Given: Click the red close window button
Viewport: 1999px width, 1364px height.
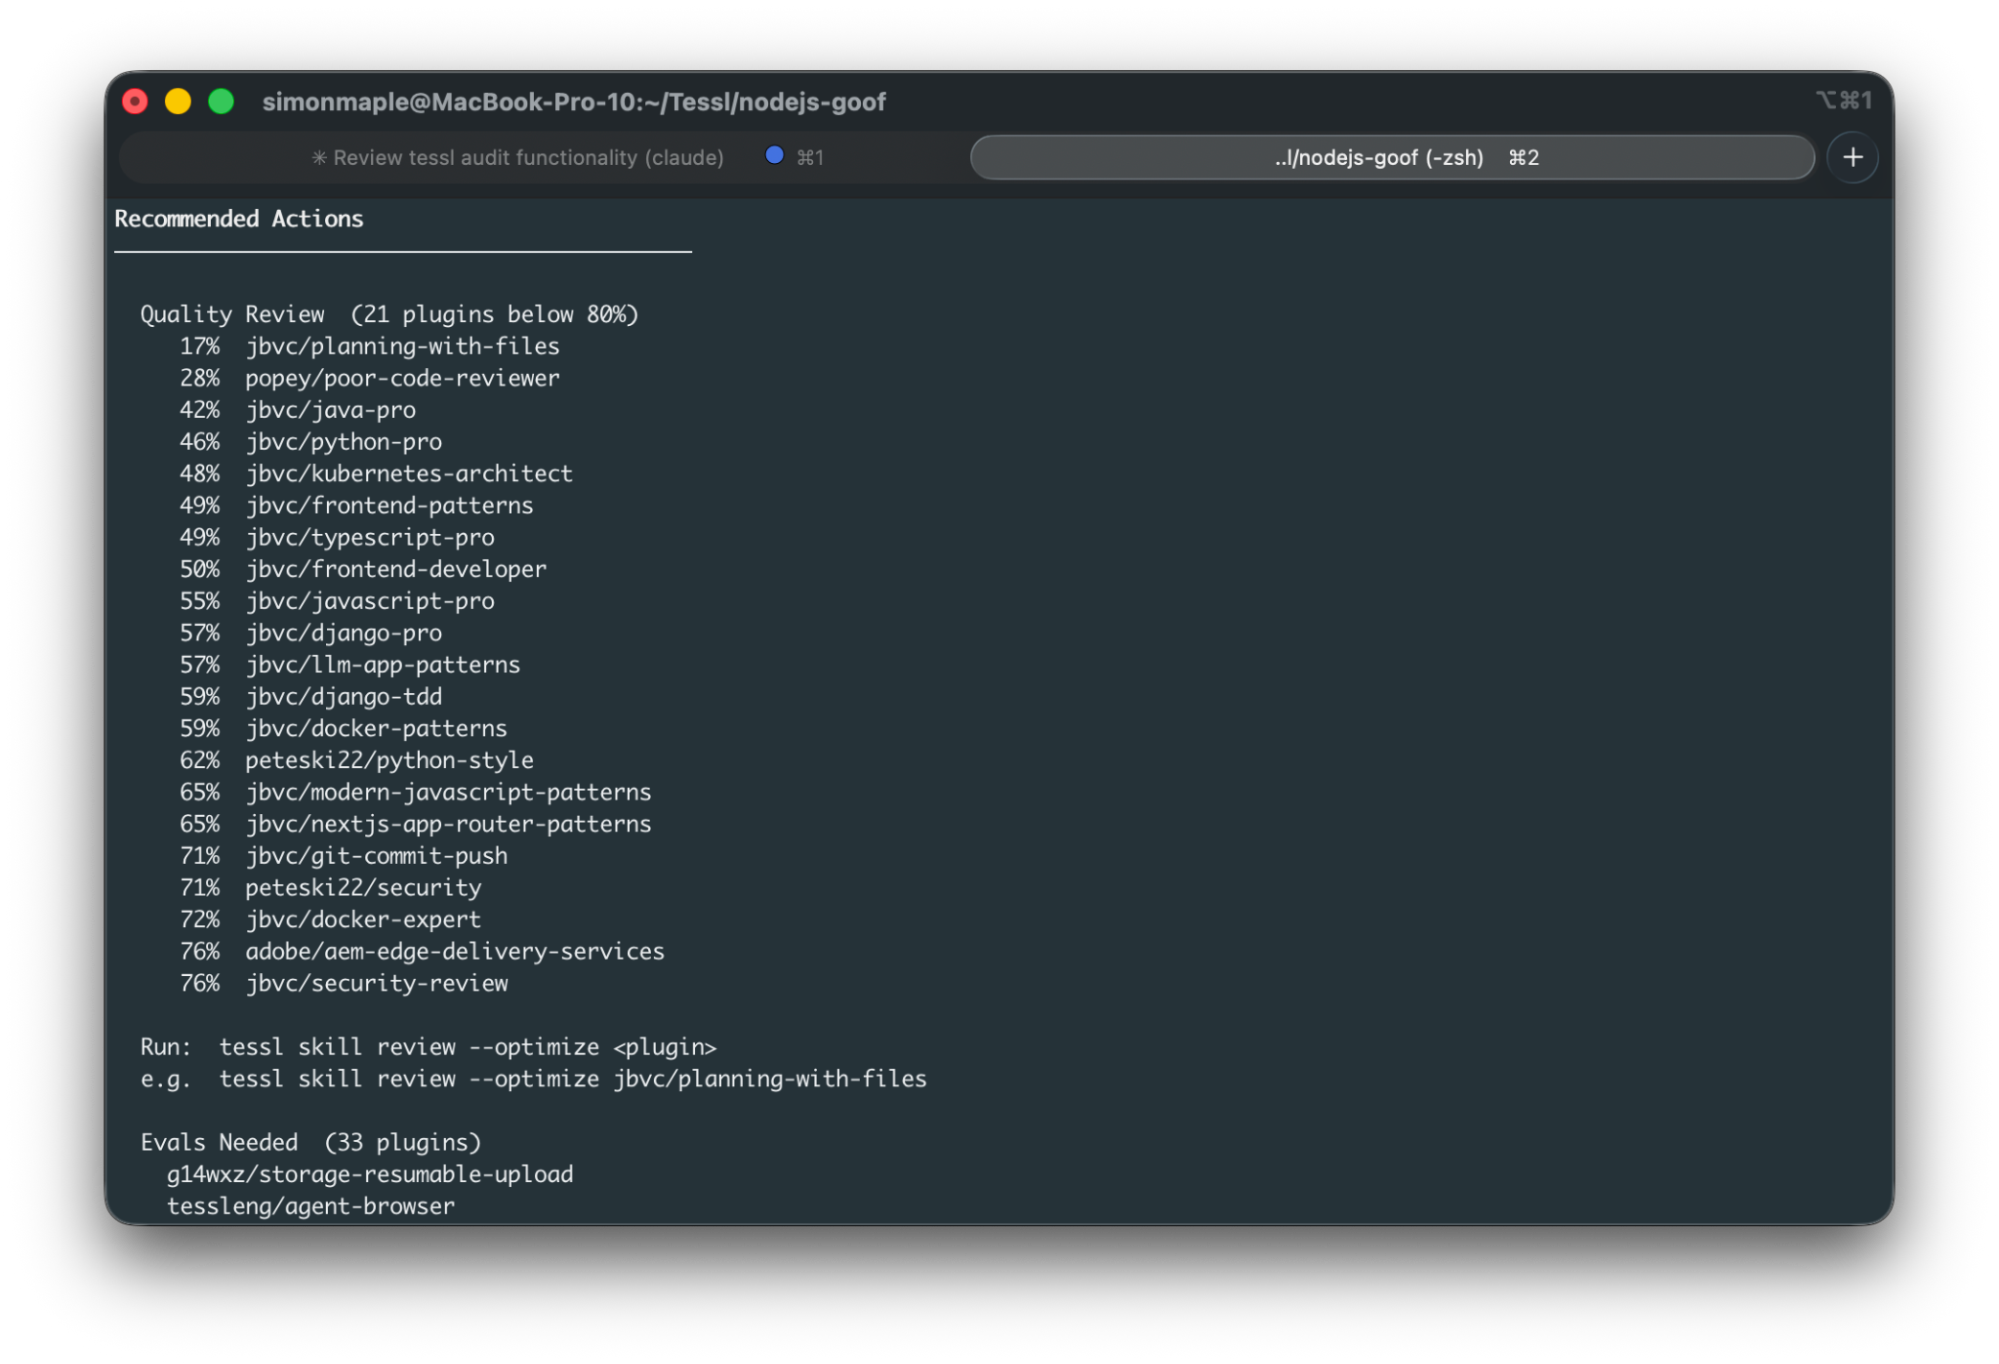Looking at the screenshot, I should (x=135, y=101).
